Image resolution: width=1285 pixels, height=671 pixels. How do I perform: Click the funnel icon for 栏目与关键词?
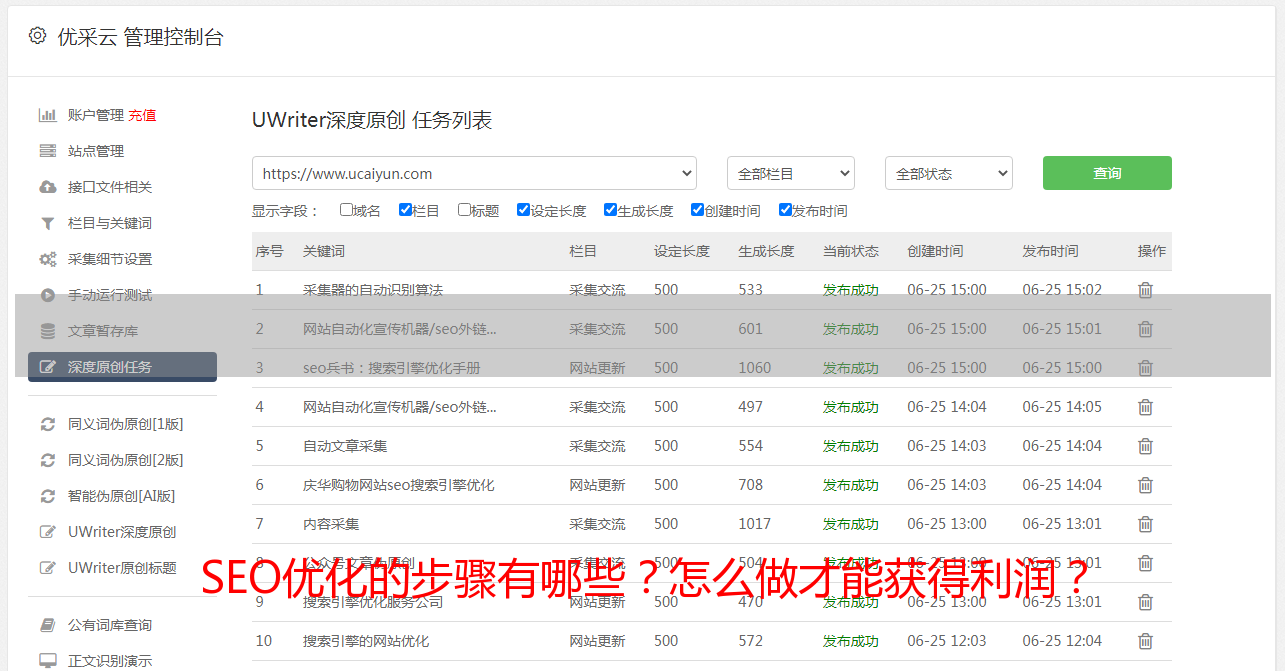coord(47,223)
